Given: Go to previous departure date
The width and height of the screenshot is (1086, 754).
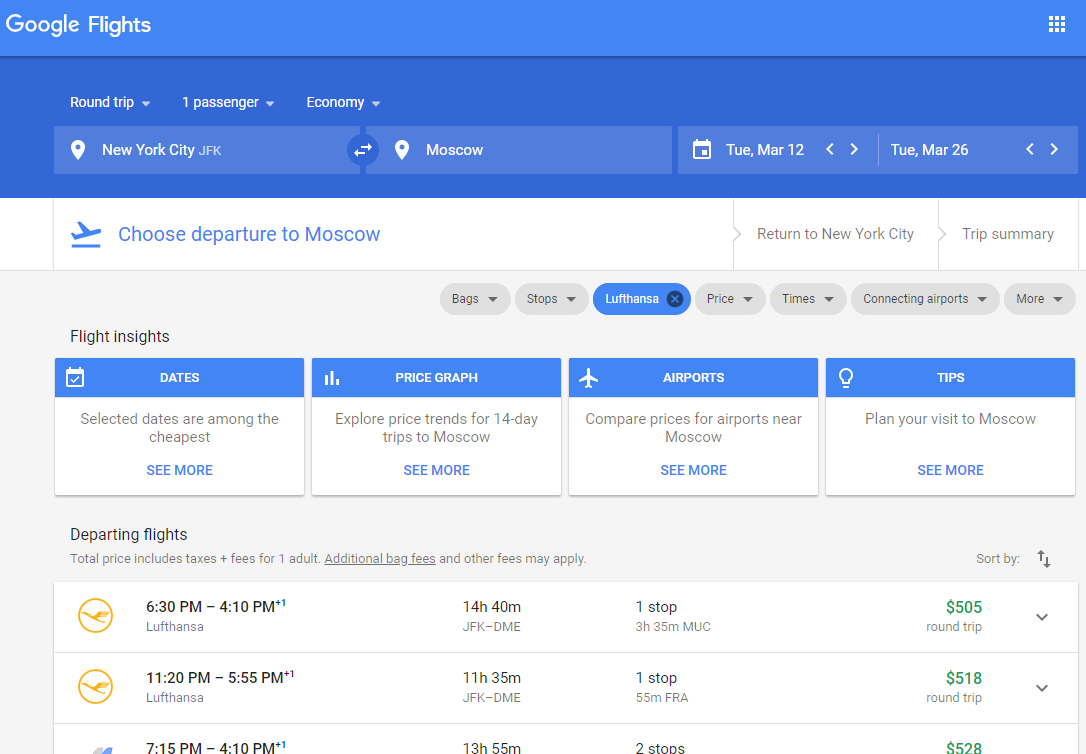Looking at the screenshot, I should [x=830, y=150].
